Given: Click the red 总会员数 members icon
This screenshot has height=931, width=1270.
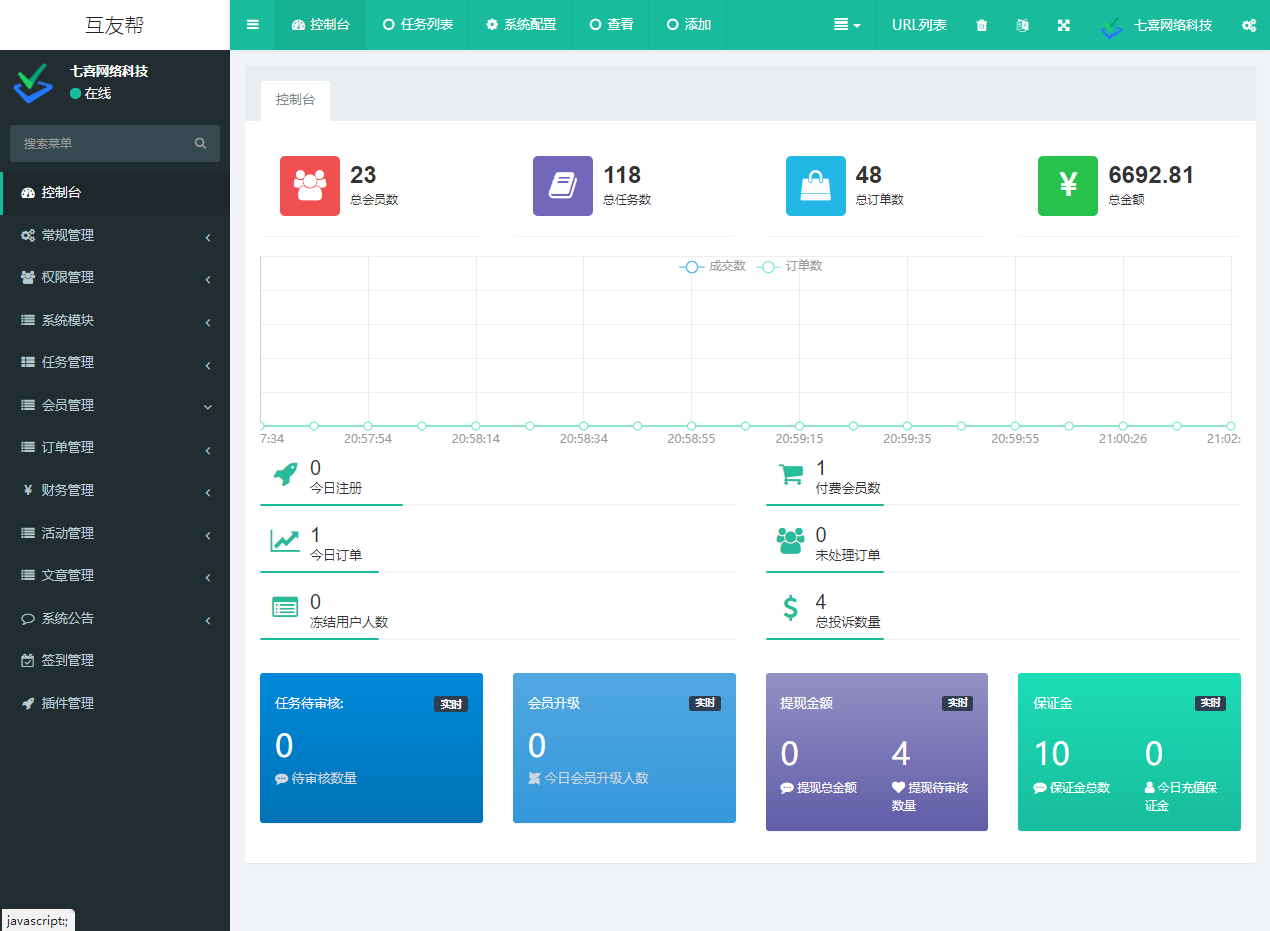Looking at the screenshot, I should pyautogui.click(x=310, y=186).
